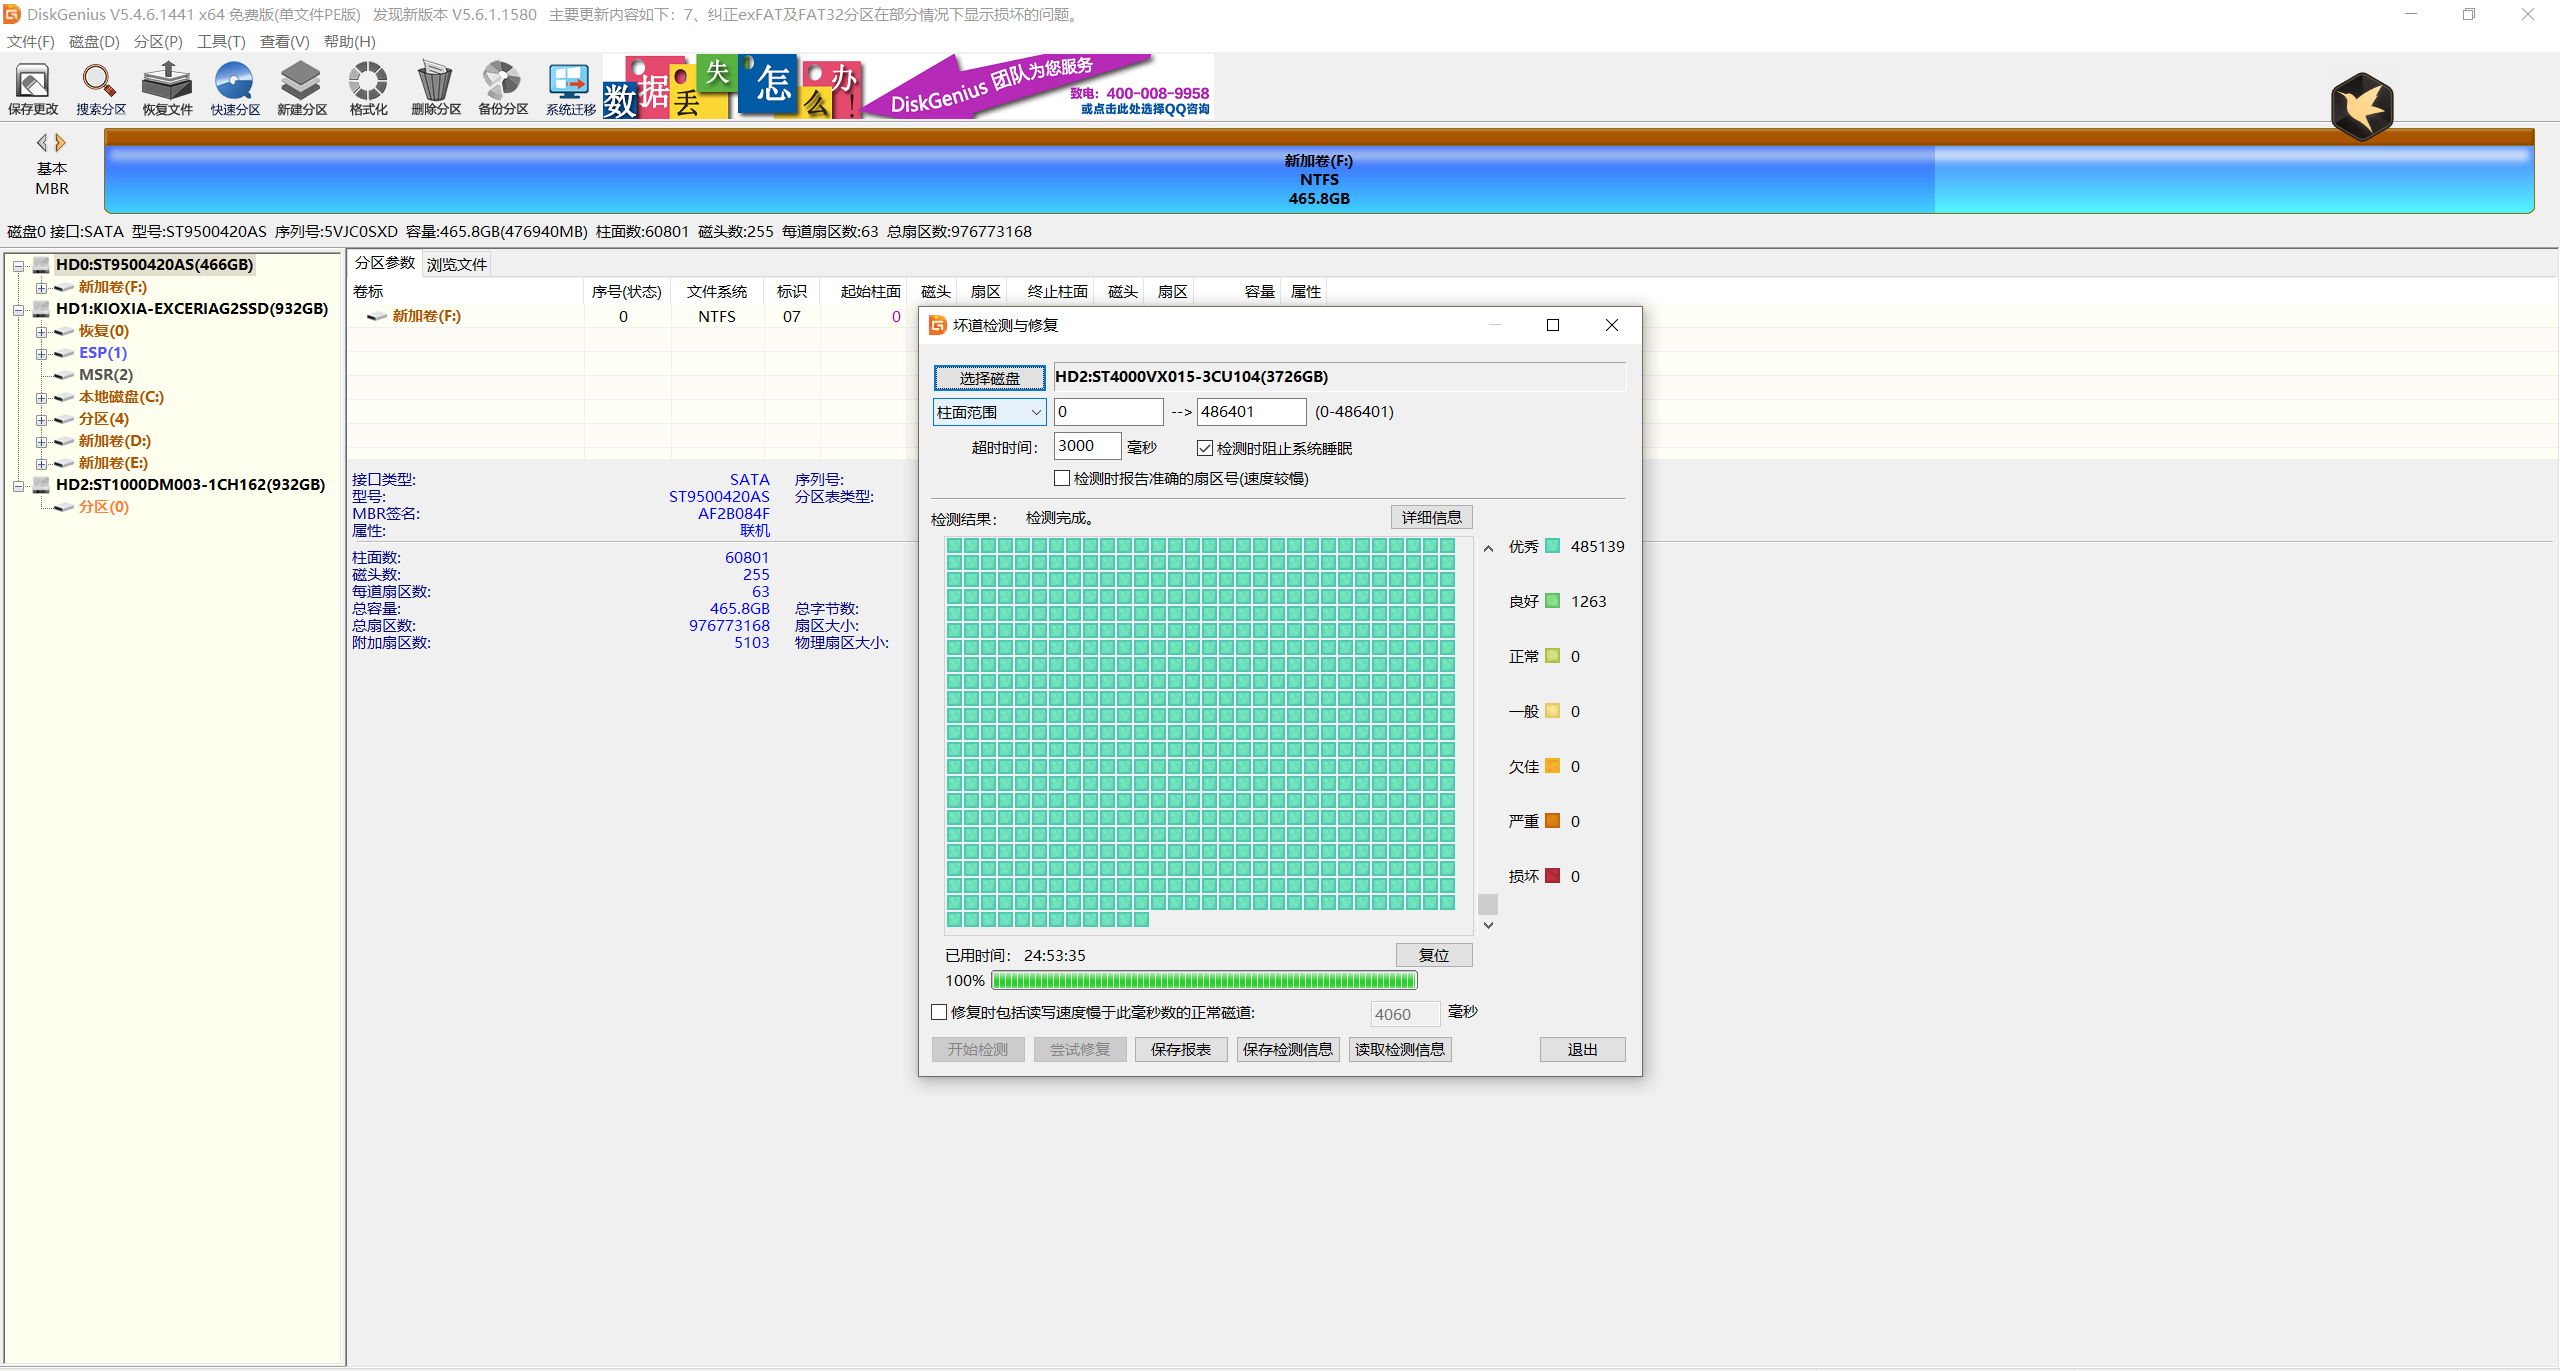Click scan grid scrollbar up arrow
Image resolution: width=2560 pixels, height=1371 pixels.
click(1488, 548)
